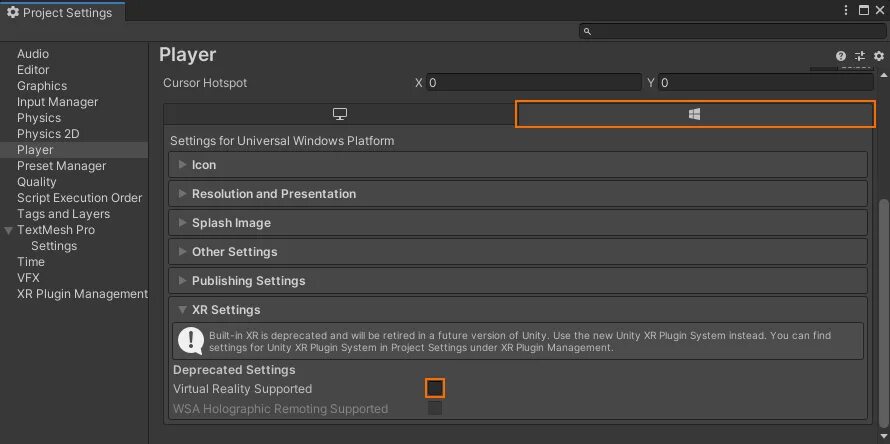
Task: Expand the Icon section
Action: [518, 165]
